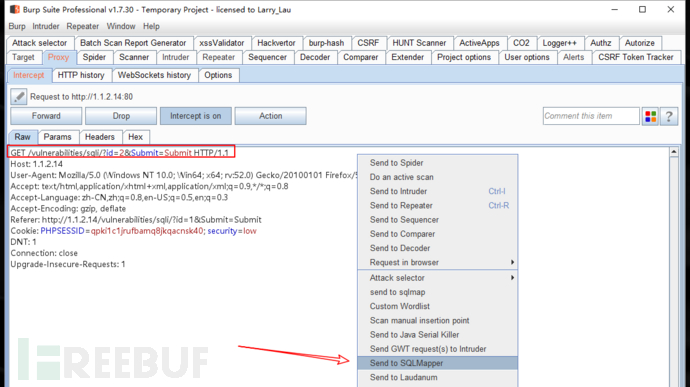690x387 pixels.
Task: Open the Logger++ tab
Action: point(559,43)
